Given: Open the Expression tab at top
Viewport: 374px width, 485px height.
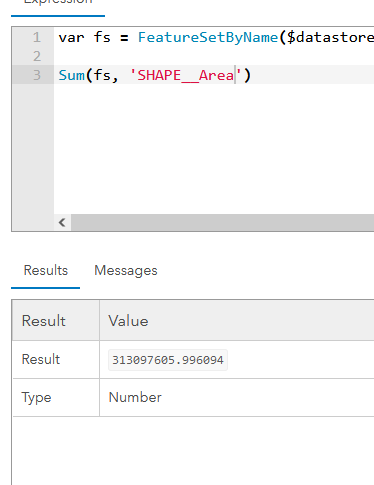Looking at the screenshot, I should (x=58, y=3).
